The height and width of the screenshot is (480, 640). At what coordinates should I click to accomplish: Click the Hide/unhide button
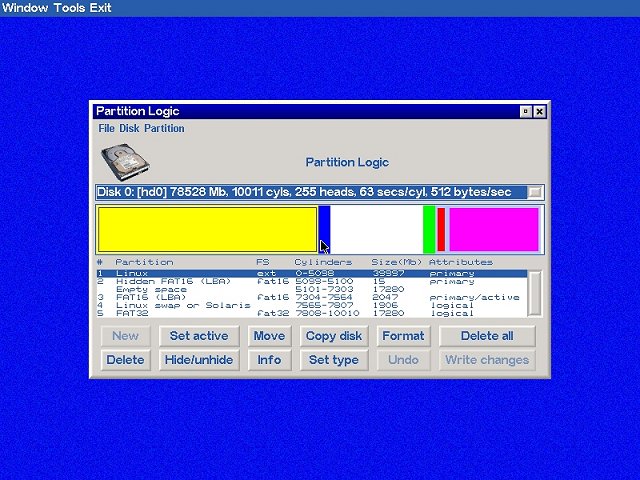199,360
